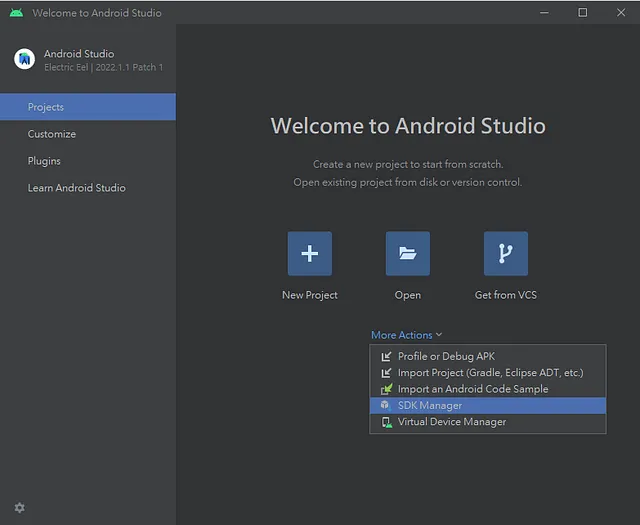Screen dimensions: 640x525
Task: Click the Get from VCS branch icon
Action: pyautogui.click(x=506, y=254)
